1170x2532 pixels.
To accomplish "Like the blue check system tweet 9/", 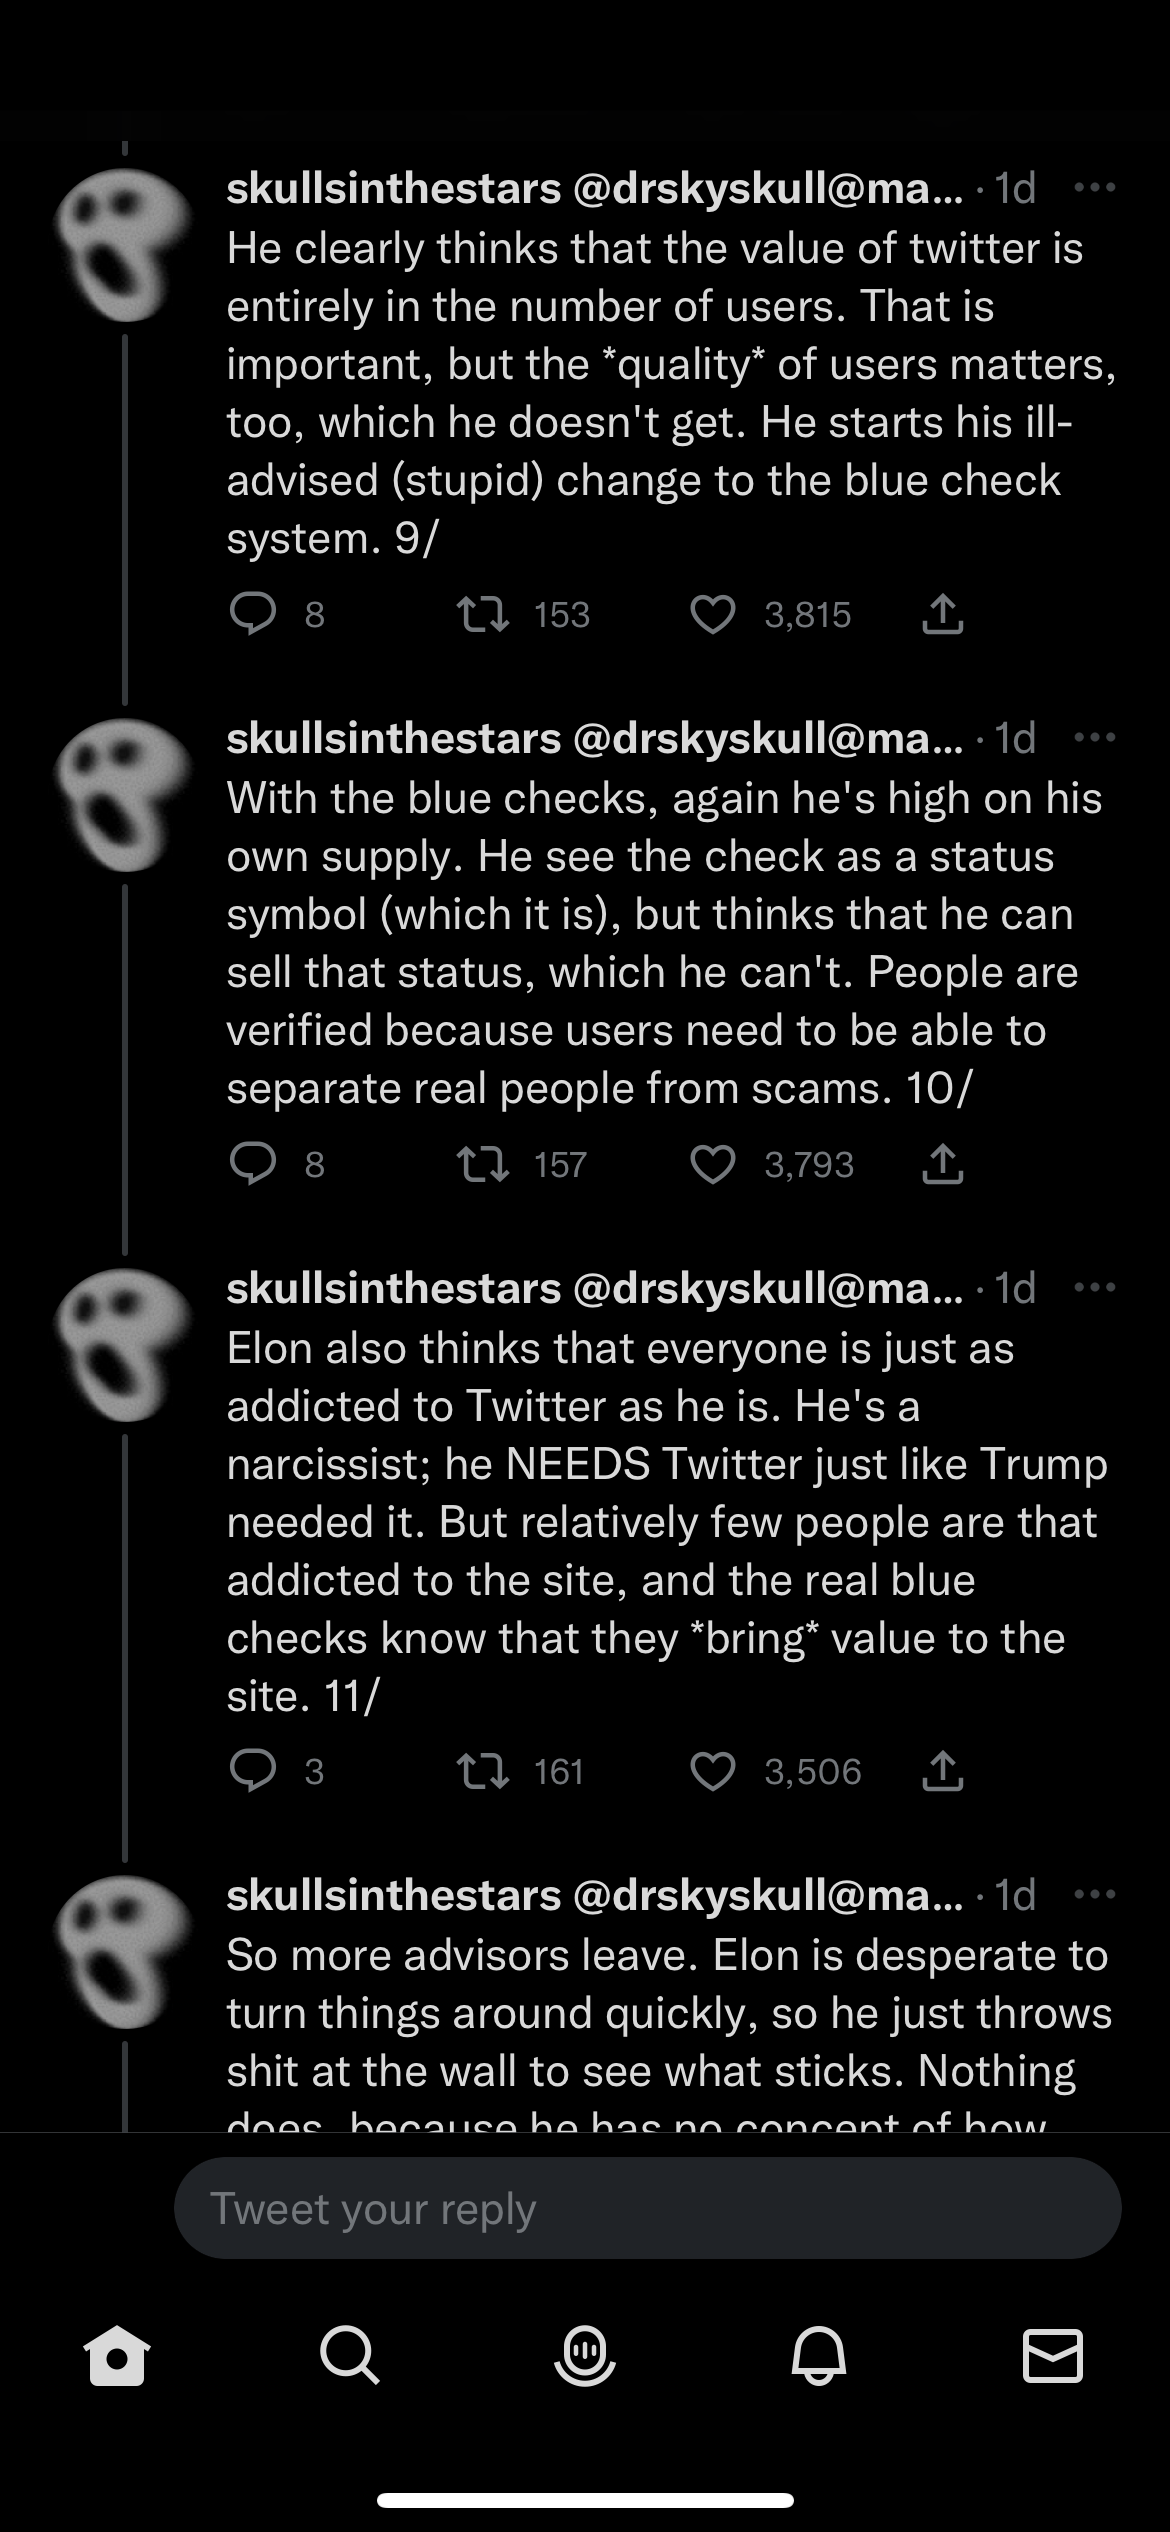I will pyautogui.click(x=713, y=614).
